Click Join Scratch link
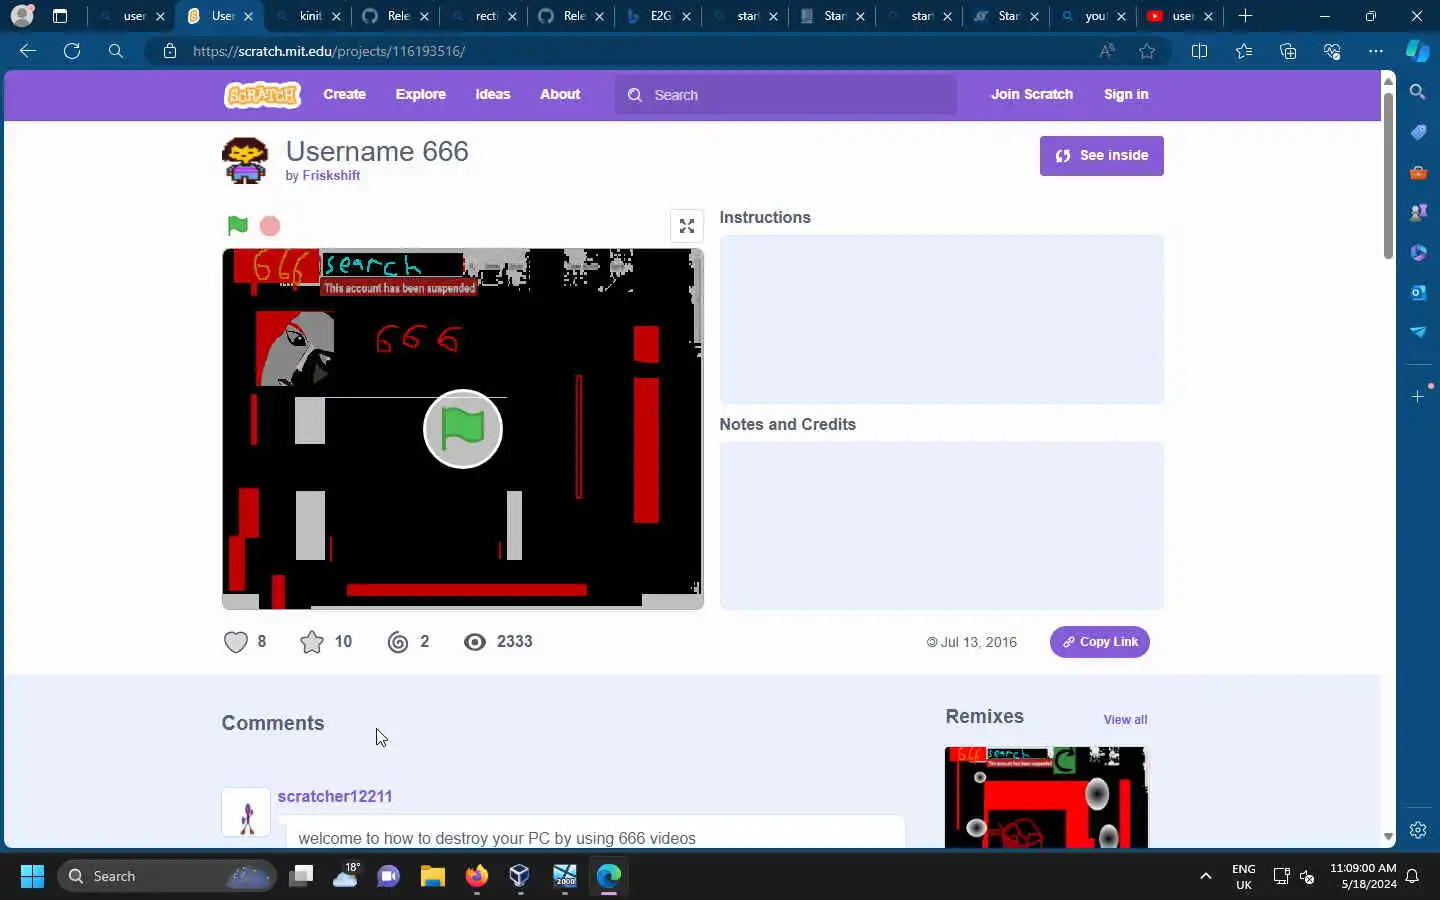1440x900 pixels. click(x=1031, y=95)
